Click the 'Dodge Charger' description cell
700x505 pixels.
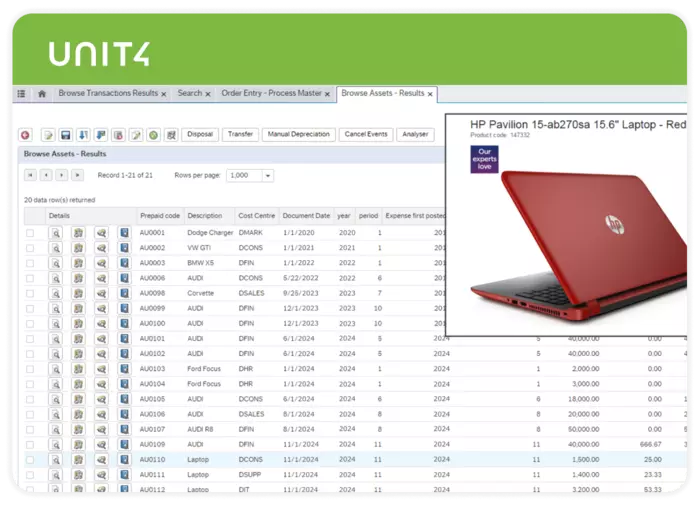coord(210,233)
